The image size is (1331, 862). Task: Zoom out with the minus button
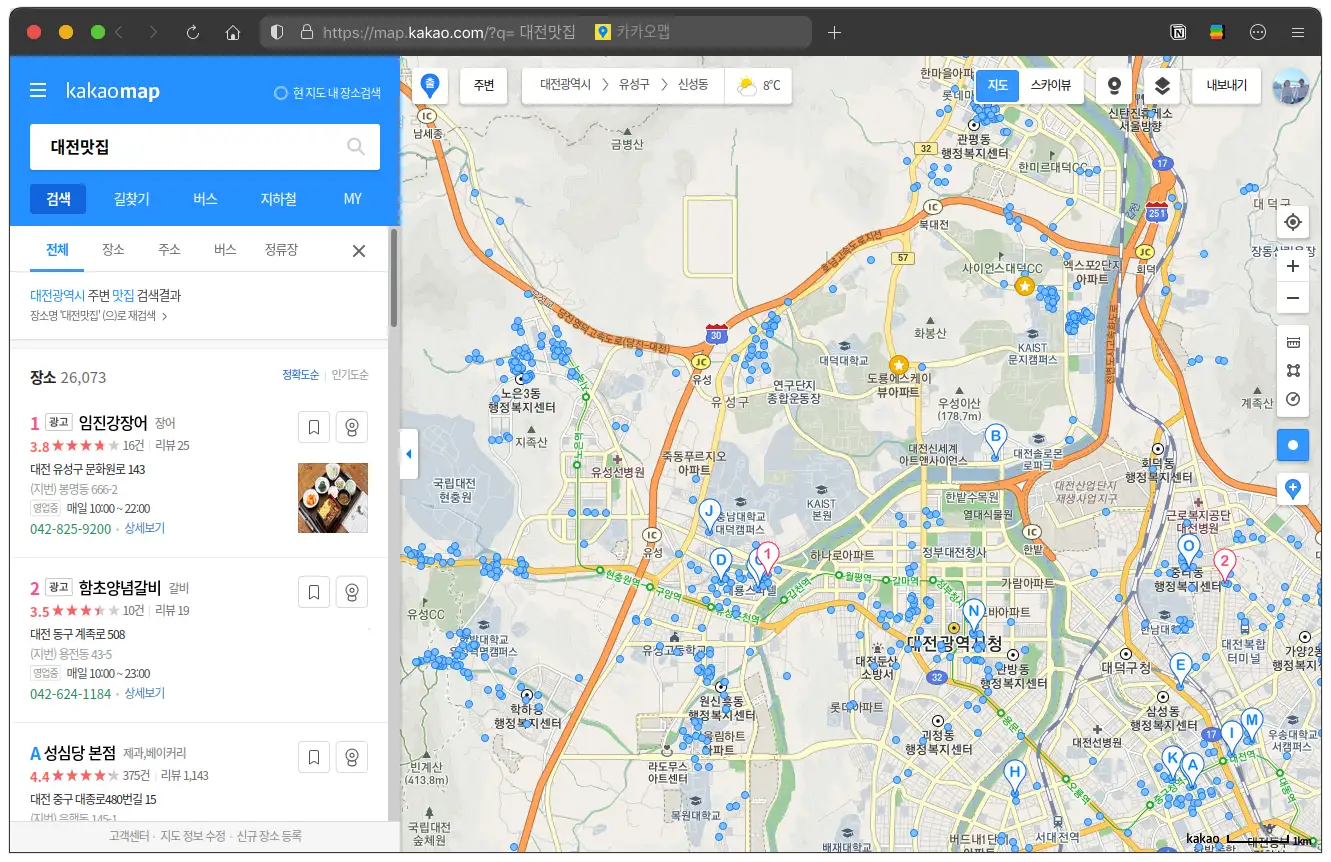click(1293, 298)
